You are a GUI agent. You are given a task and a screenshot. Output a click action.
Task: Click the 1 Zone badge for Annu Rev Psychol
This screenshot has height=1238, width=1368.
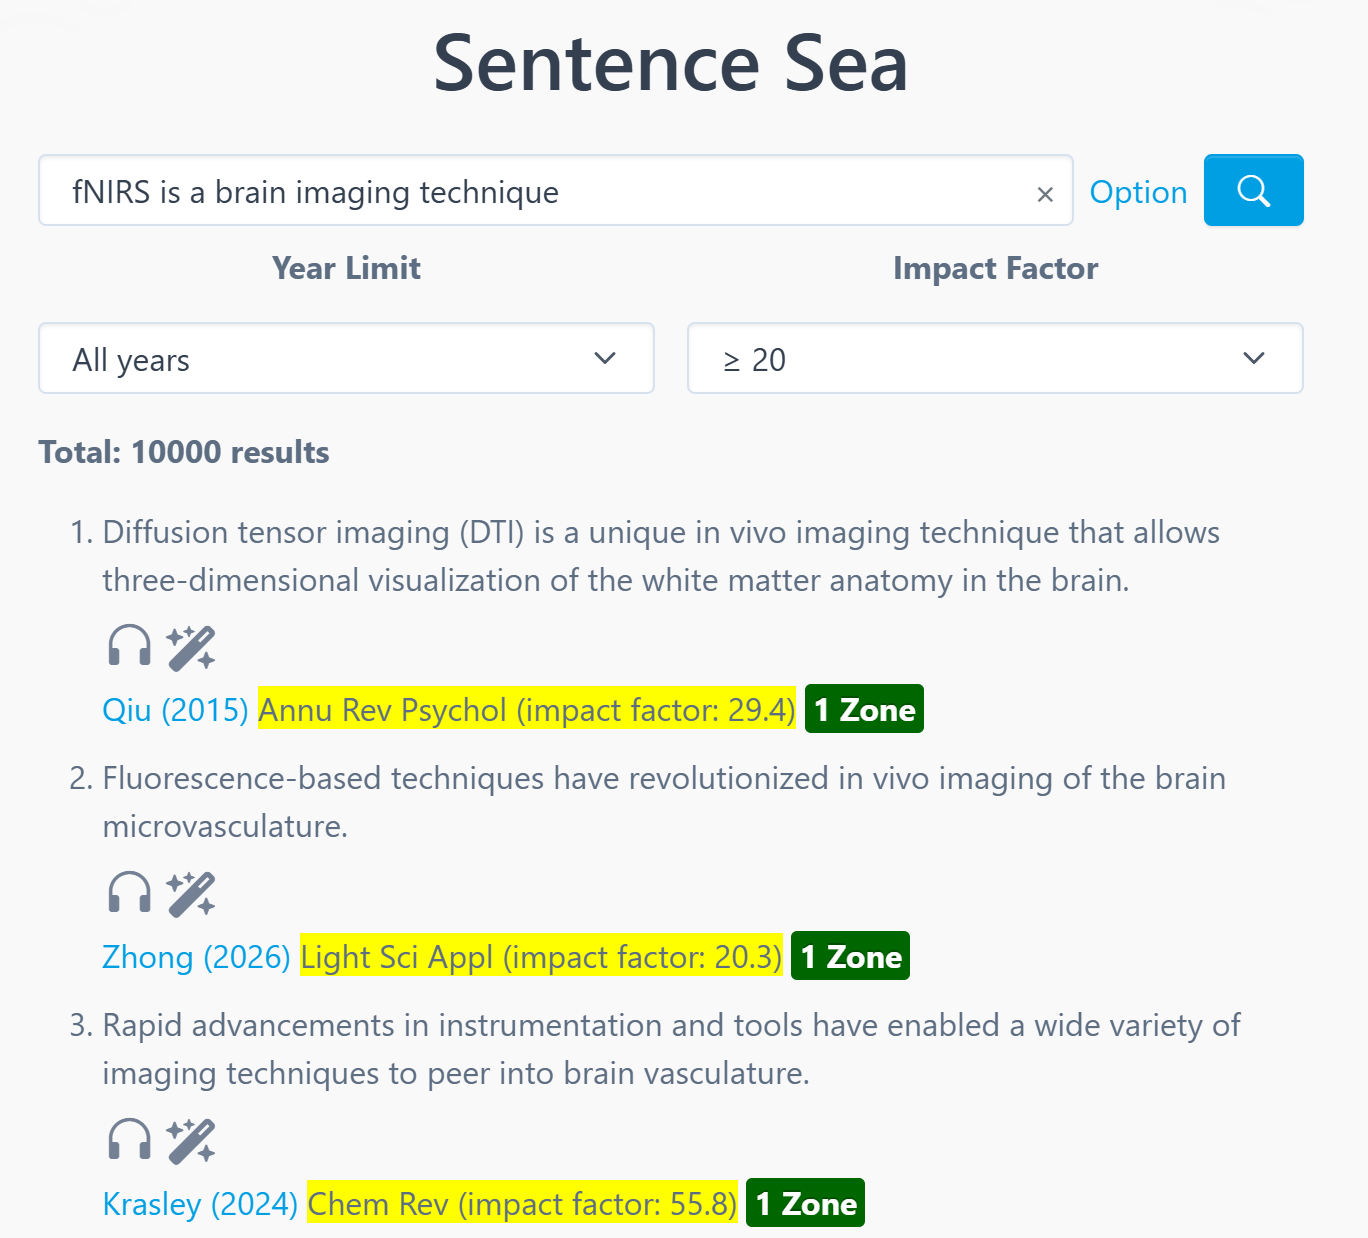tap(864, 710)
